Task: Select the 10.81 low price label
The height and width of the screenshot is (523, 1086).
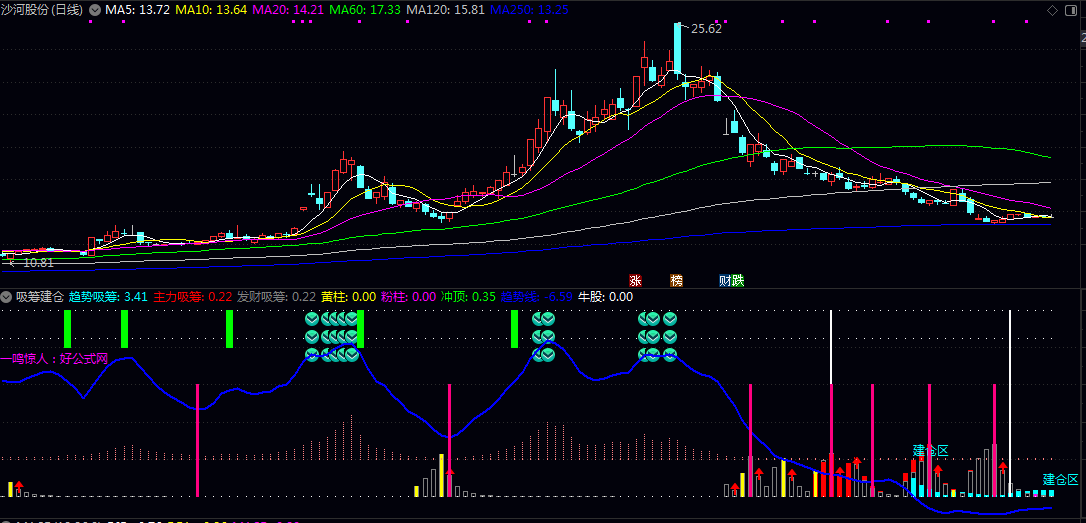Action: 37,263
